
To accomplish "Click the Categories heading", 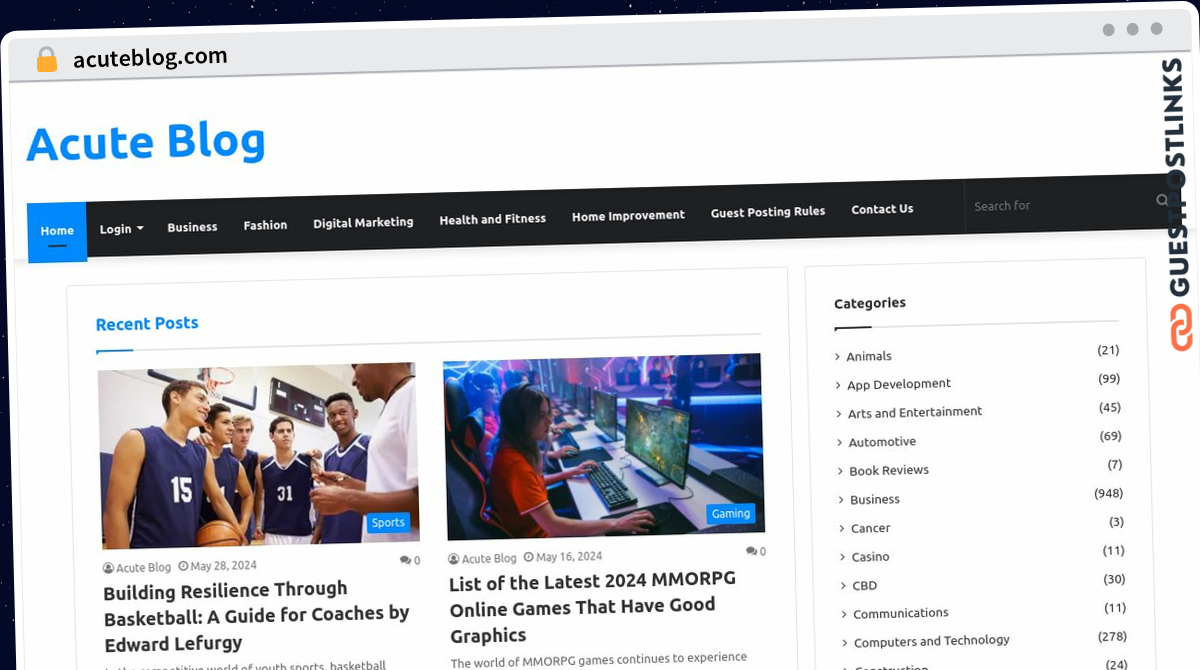I will [x=870, y=303].
